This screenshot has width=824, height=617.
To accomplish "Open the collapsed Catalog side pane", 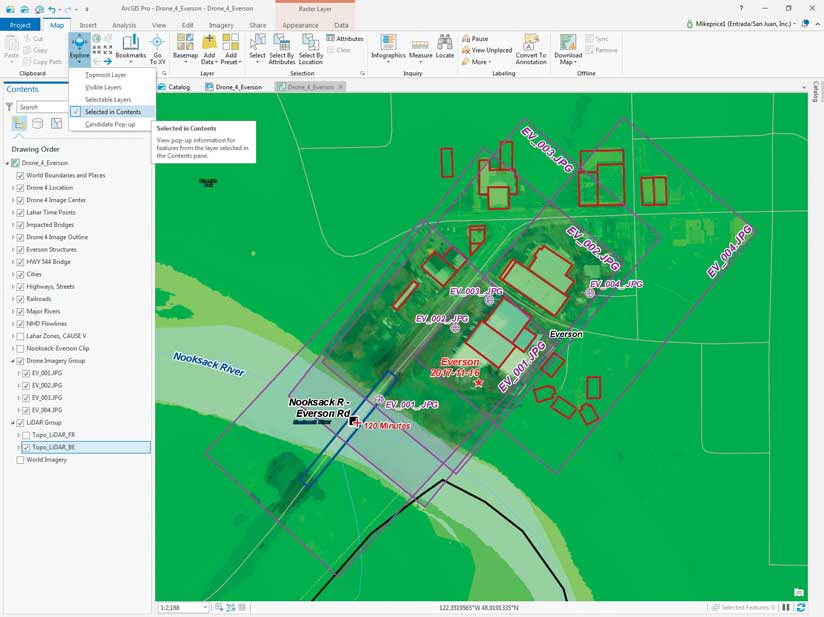I will [816, 91].
